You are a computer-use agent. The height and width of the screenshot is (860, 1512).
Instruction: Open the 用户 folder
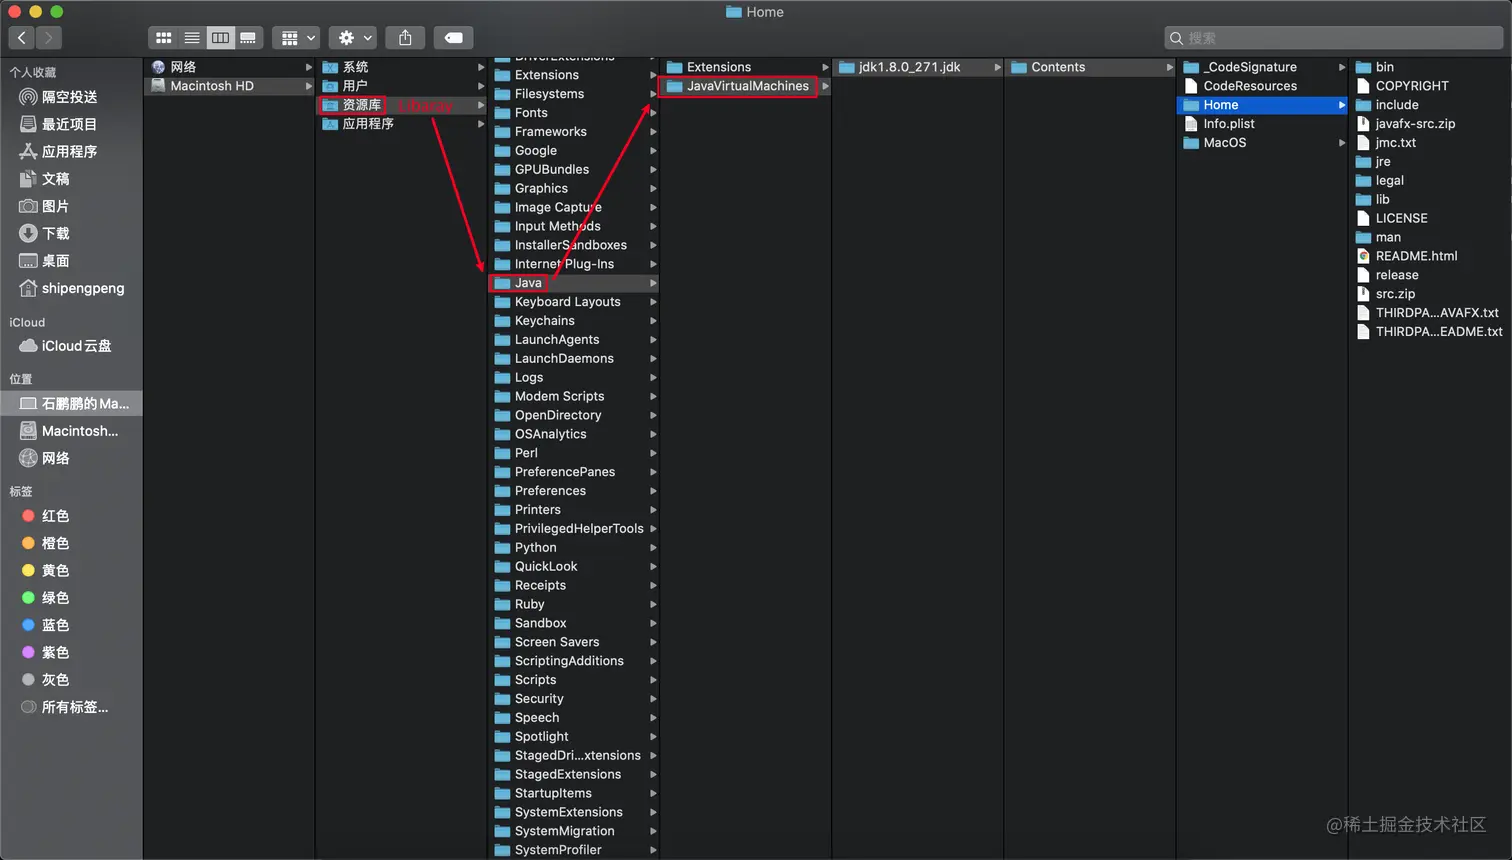coord(402,86)
